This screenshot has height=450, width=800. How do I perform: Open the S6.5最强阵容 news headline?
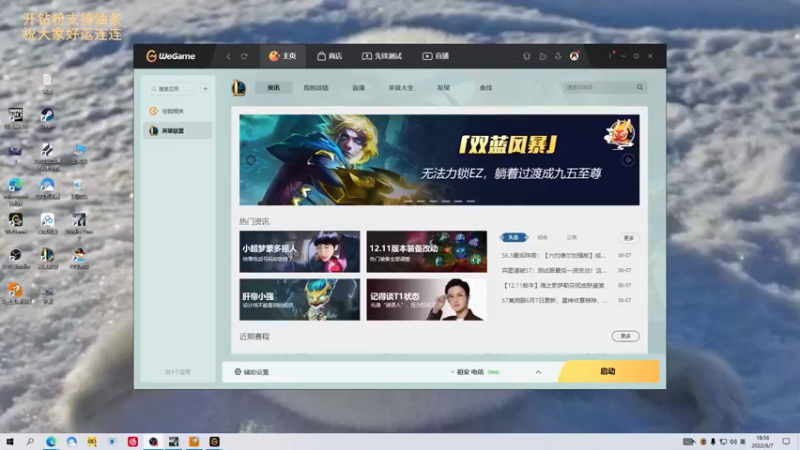554,255
